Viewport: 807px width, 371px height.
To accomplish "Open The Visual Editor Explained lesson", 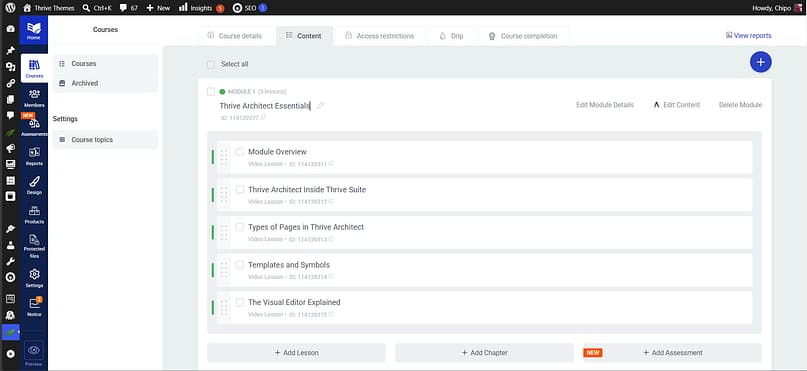I will click(294, 302).
